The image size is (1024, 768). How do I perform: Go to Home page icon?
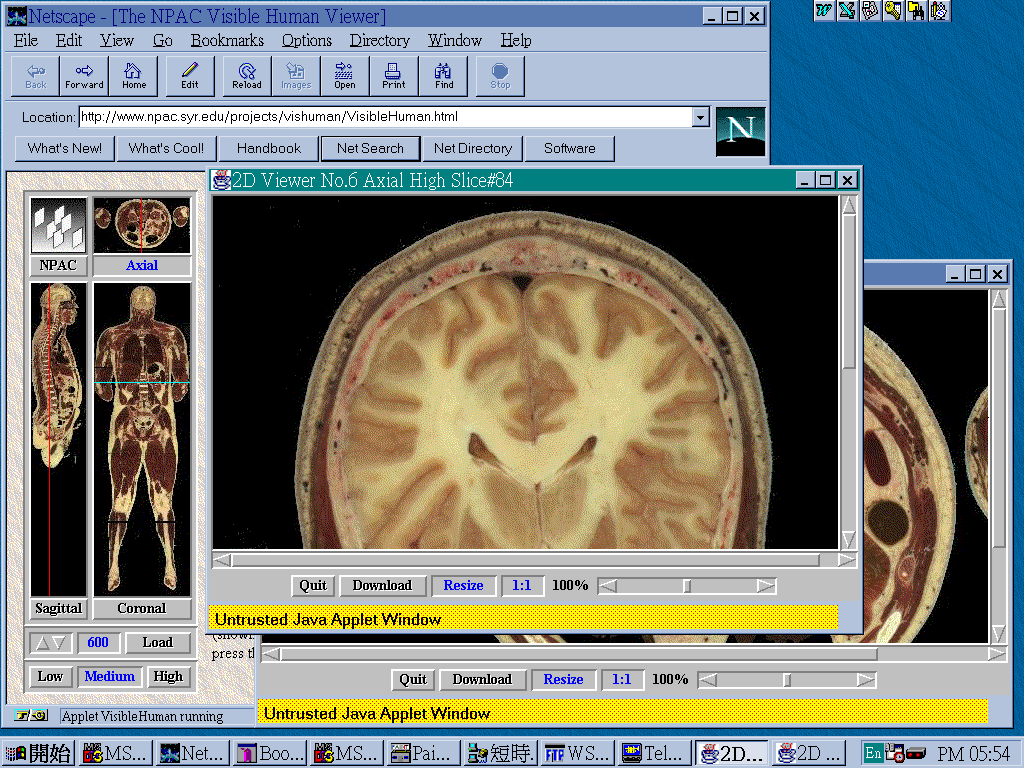coord(134,76)
